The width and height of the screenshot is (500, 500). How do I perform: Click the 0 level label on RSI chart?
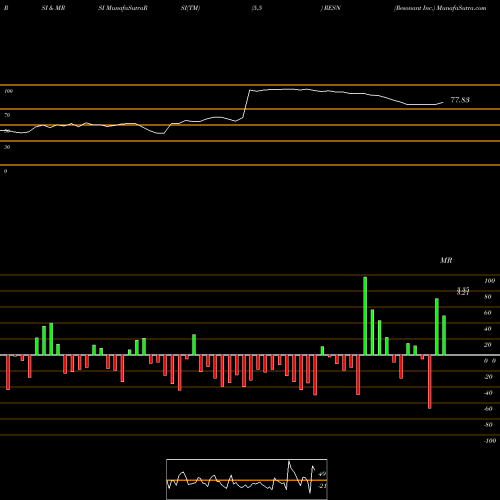coord(5,171)
